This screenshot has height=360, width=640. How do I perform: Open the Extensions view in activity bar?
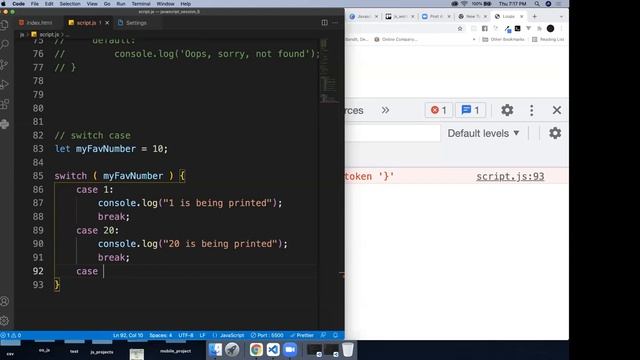pyautogui.click(x=5, y=104)
